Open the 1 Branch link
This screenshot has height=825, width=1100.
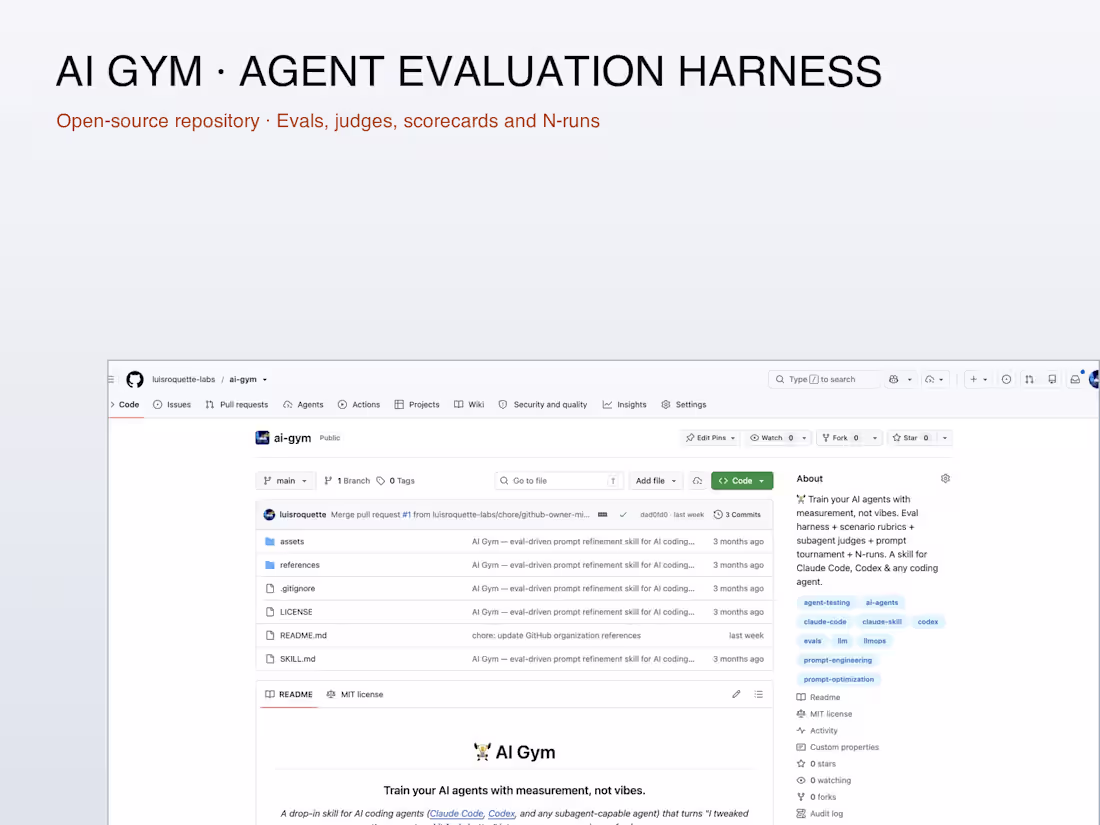(x=347, y=481)
